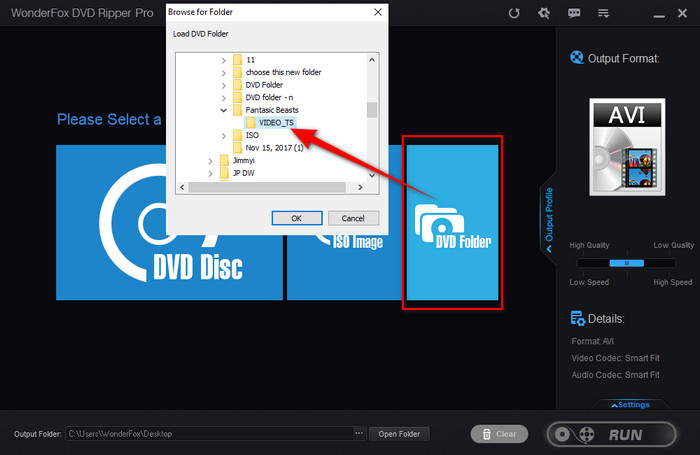Click Cancel in Browse for Folder dialog
Viewport: 700px width, 455px height.
click(353, 218)
